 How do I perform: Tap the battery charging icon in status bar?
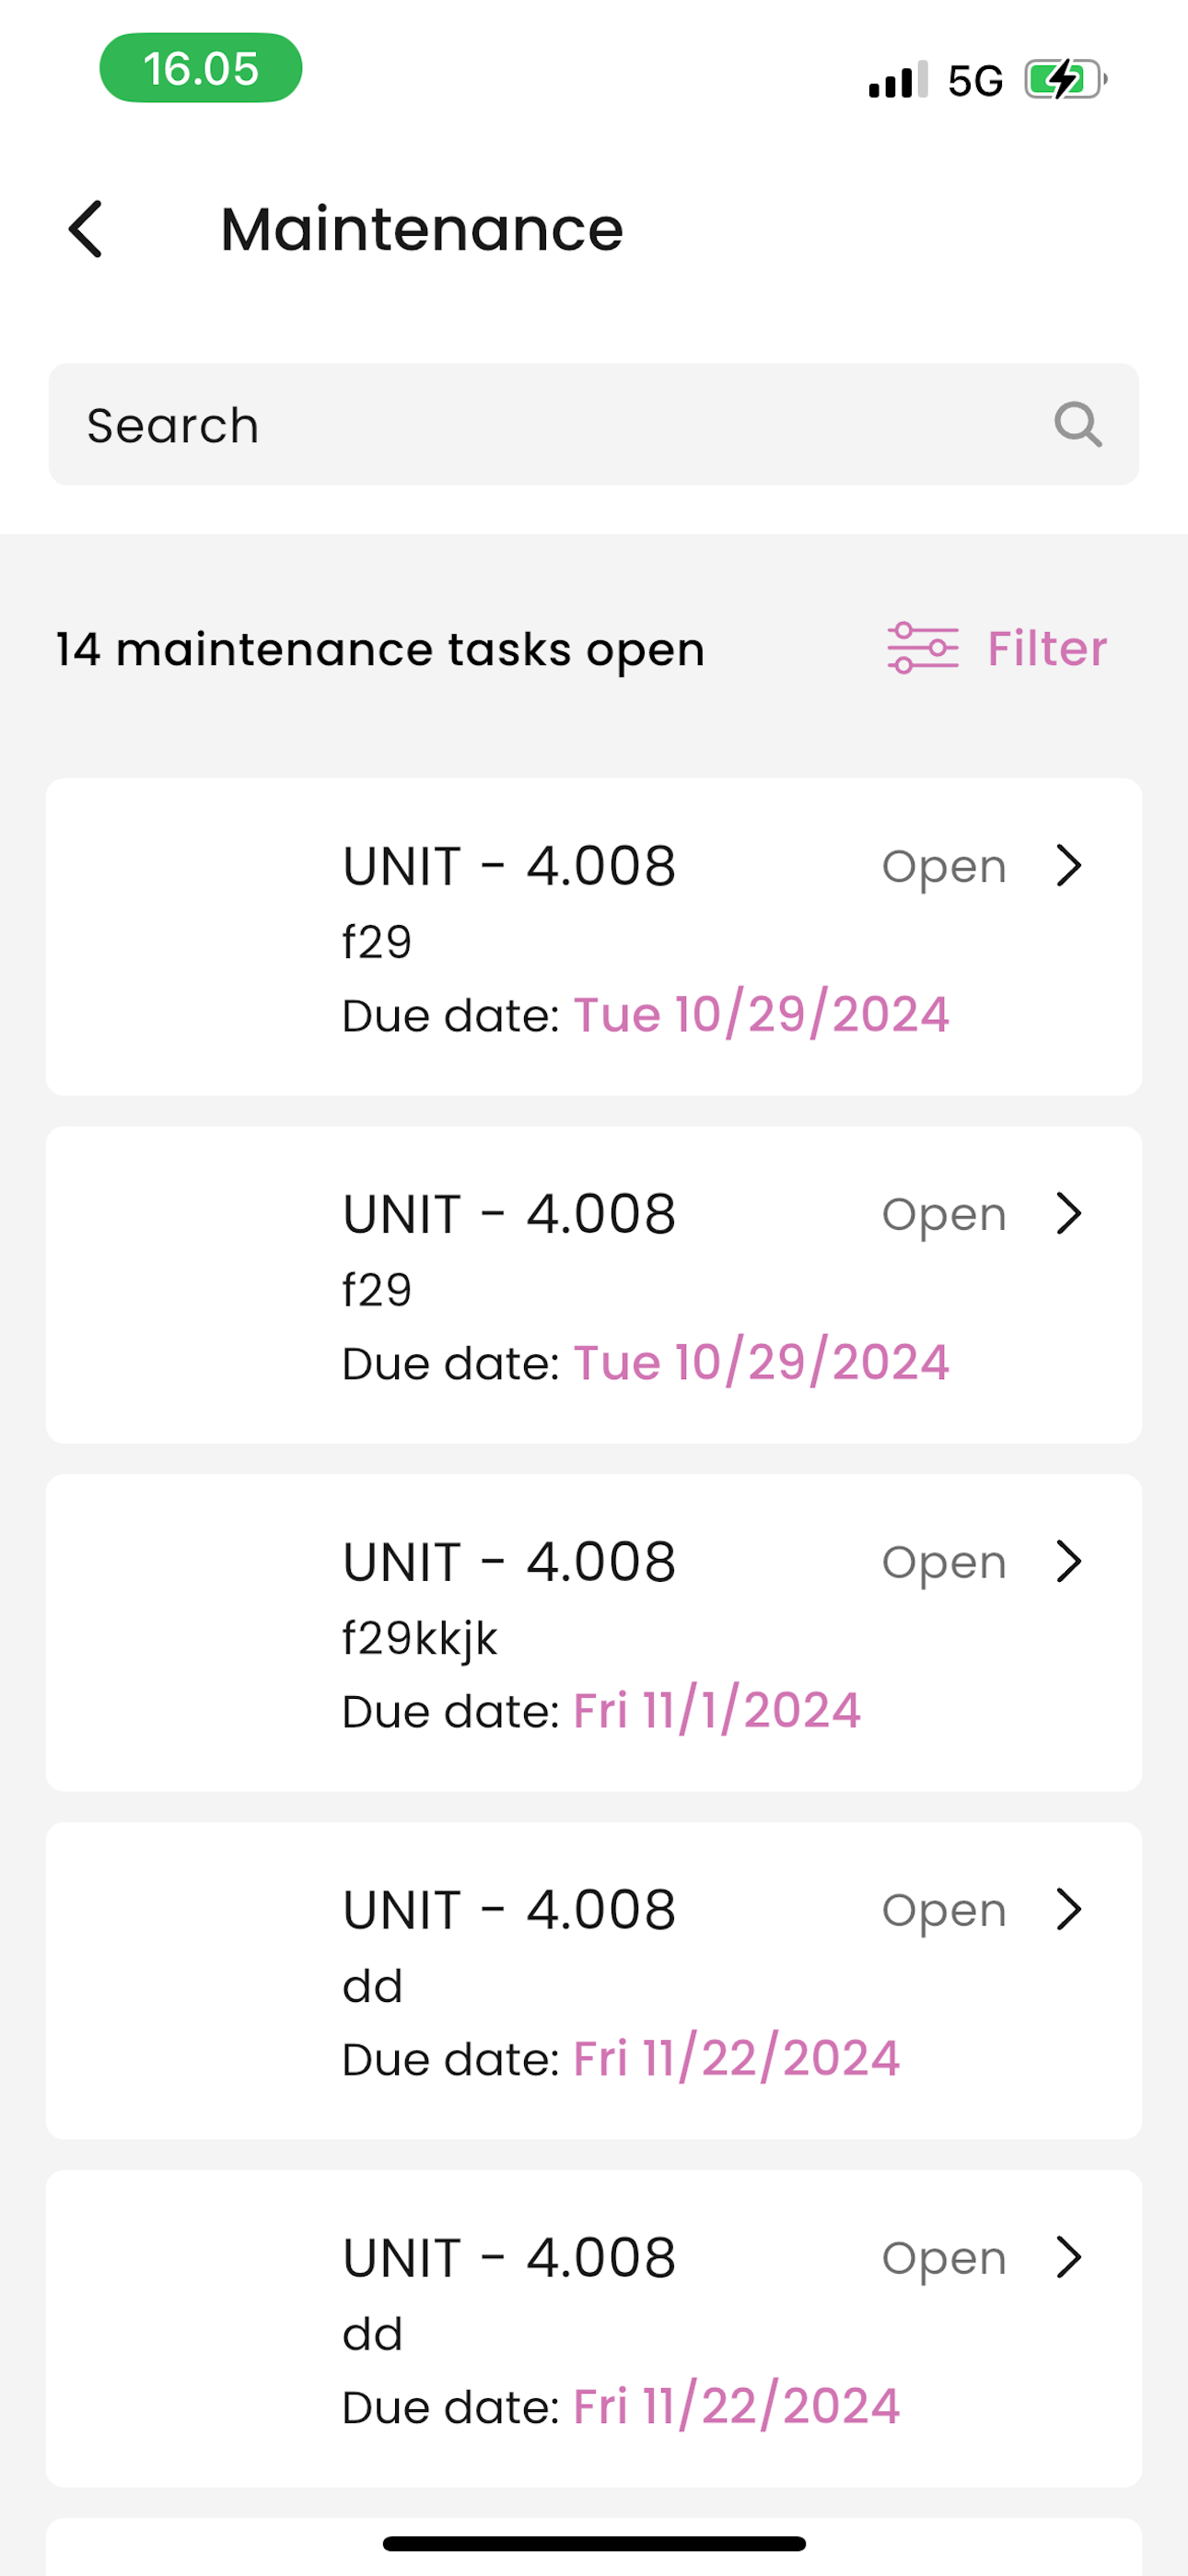(x=1065, y=79)
